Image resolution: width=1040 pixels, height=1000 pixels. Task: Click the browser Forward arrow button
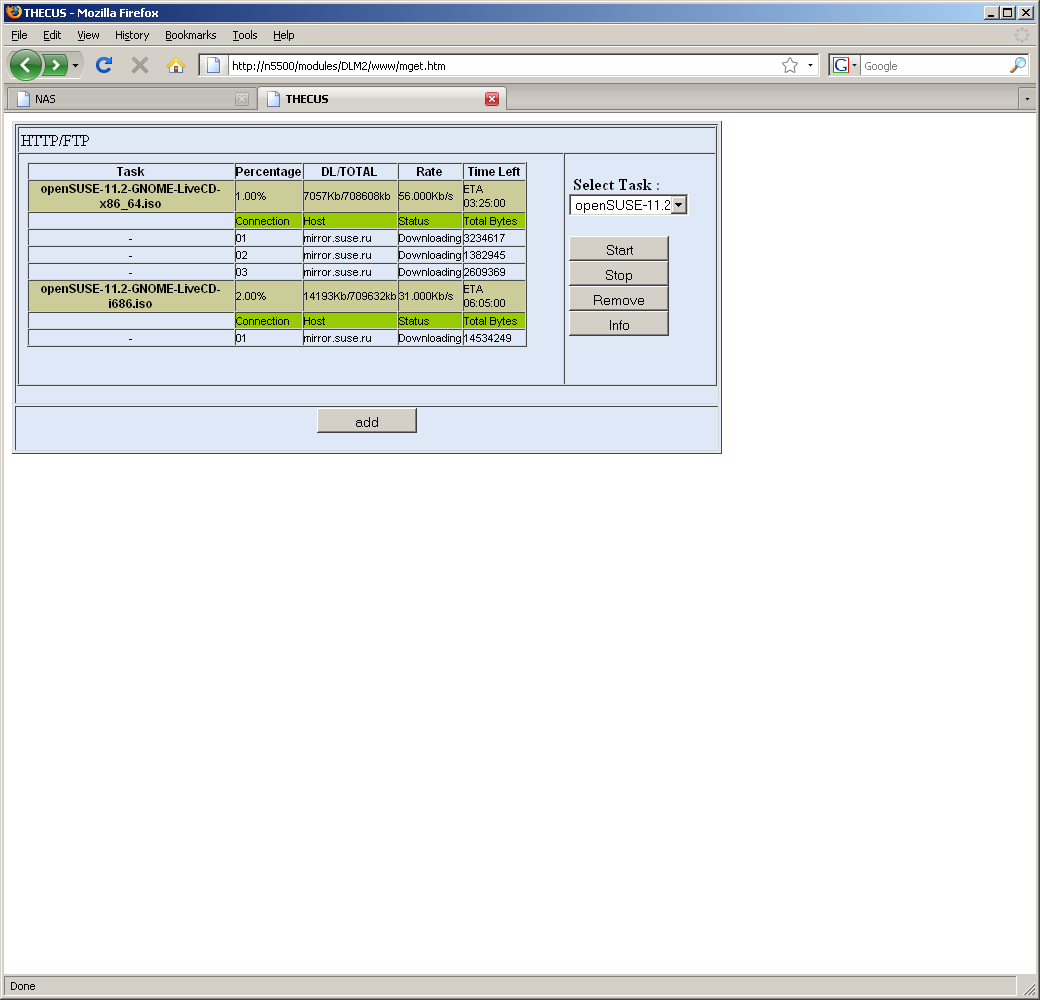(56, 65)
